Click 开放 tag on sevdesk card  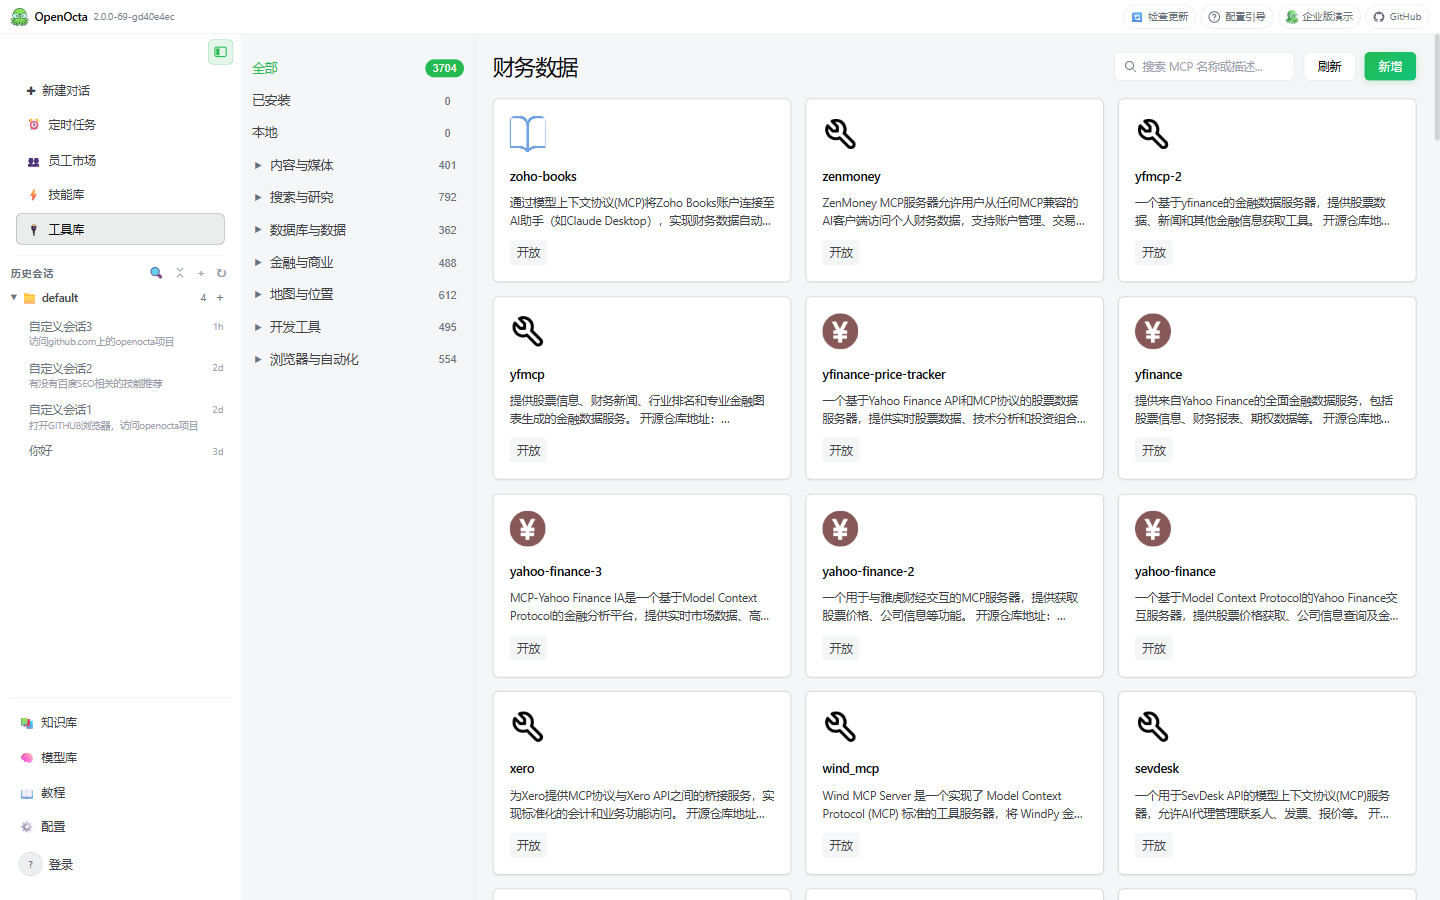click(1154, 846)
